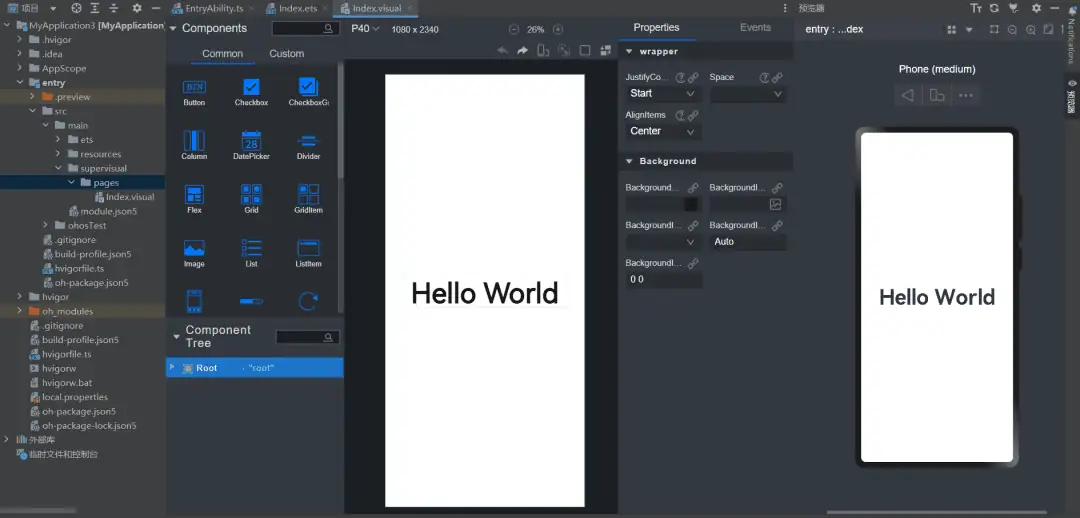Select the DatePicker component icon
1080x518 pixels.
(251, 142)
